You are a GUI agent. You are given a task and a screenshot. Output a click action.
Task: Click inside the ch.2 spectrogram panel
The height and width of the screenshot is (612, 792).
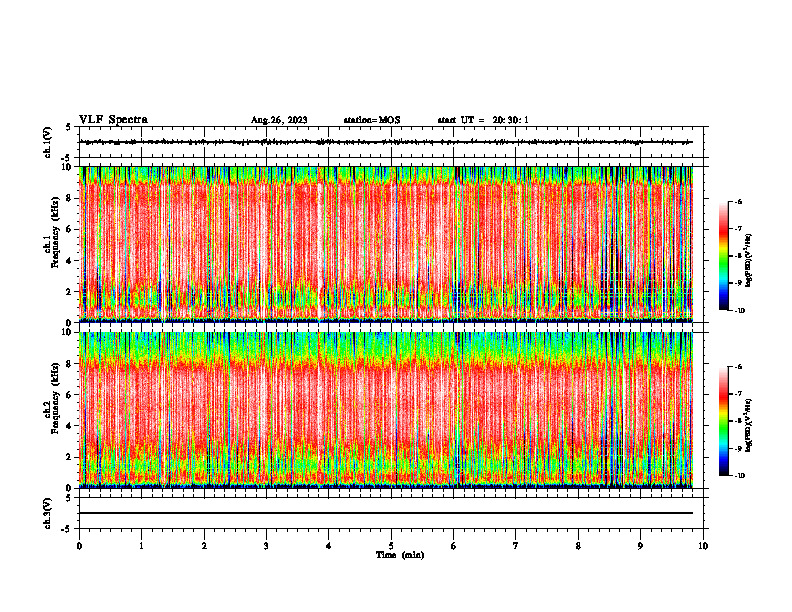[386, 410]
